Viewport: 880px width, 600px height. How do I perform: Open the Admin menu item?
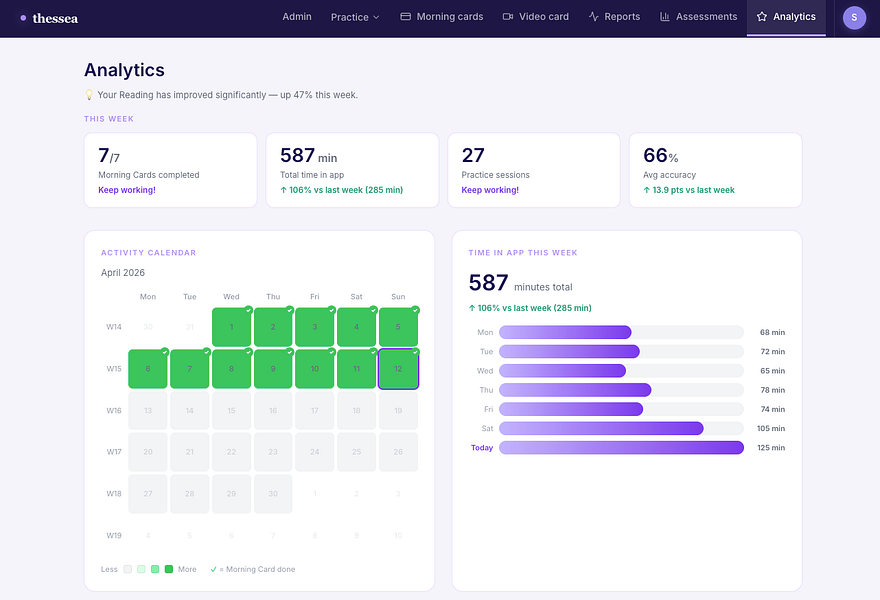297,17
